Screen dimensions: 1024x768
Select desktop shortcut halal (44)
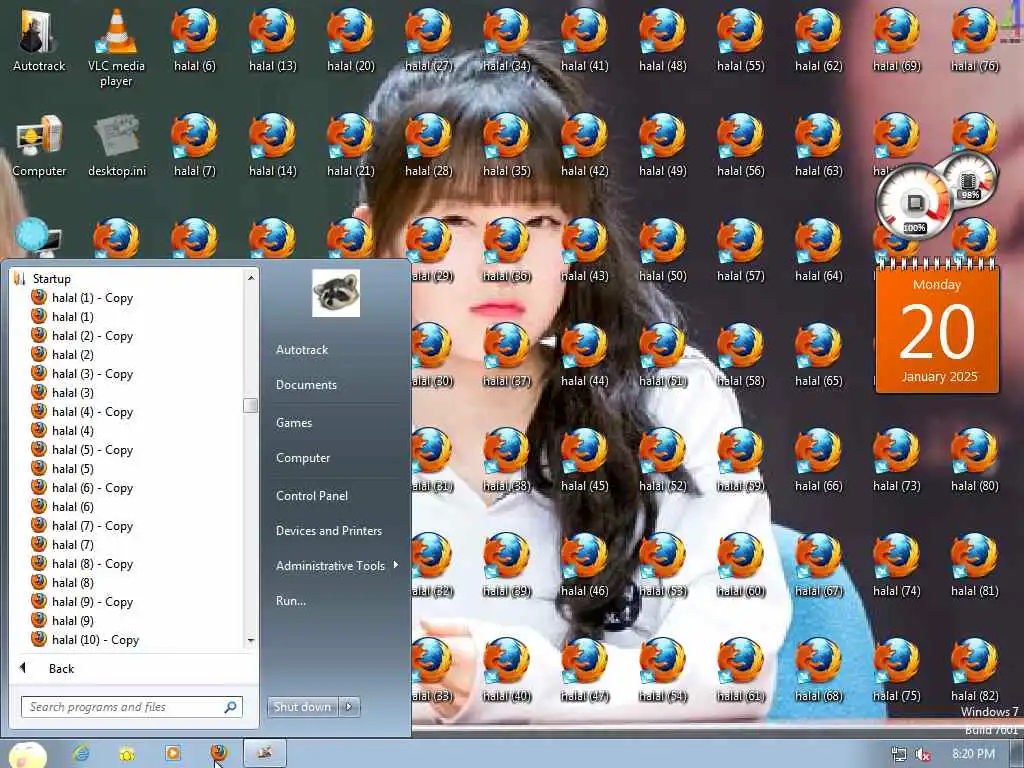tap(584, 355)
